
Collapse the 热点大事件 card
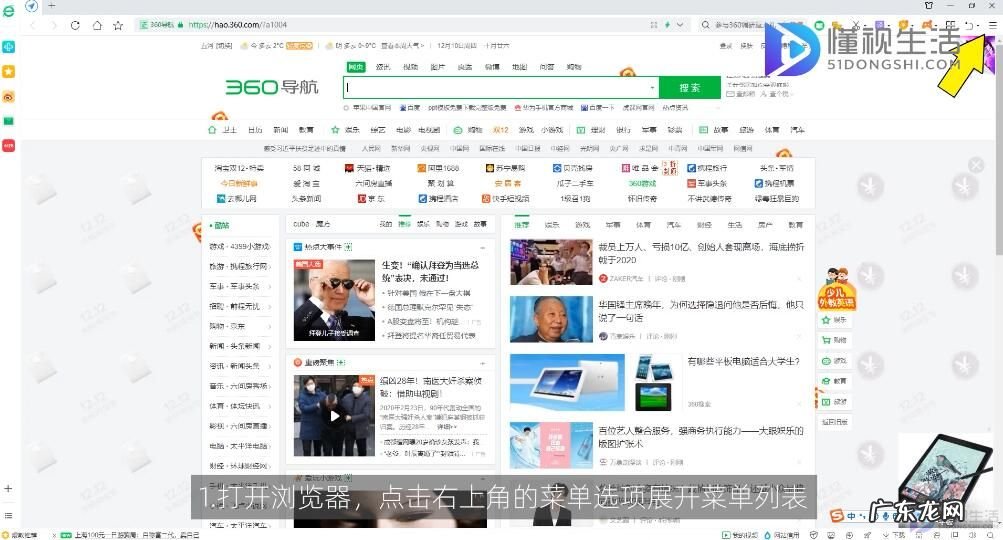coord(482,247)
